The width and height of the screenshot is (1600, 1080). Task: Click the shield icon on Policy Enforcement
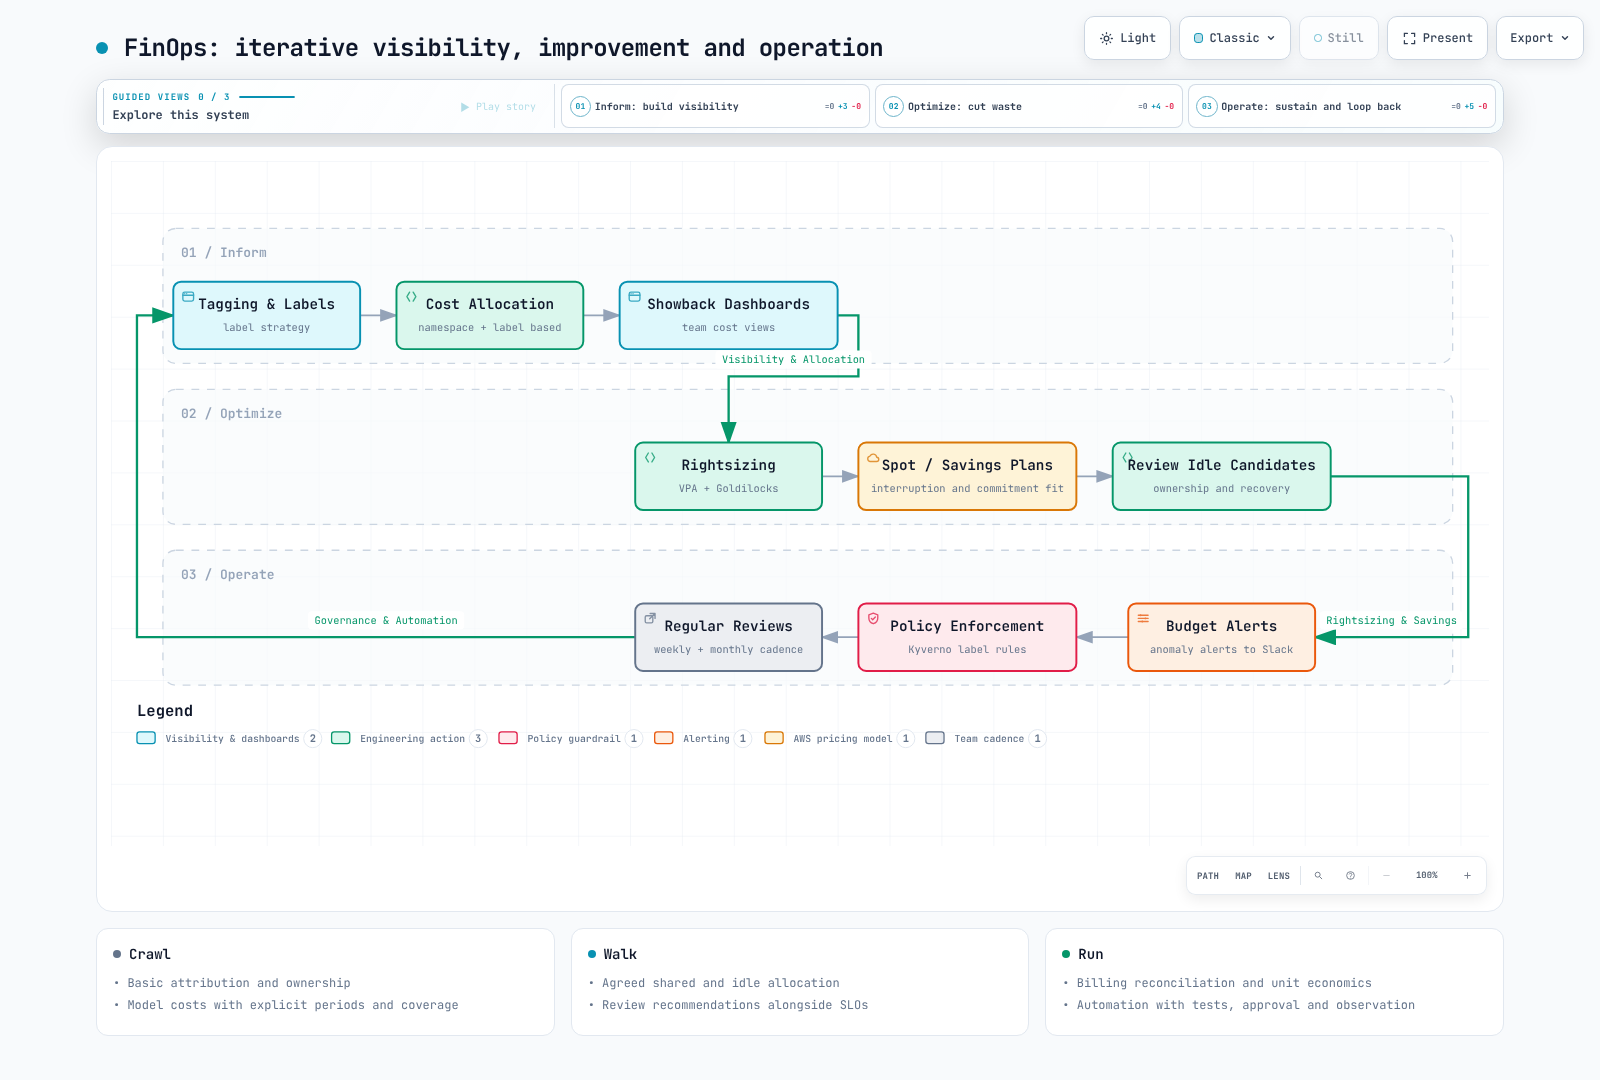point(873,619)
